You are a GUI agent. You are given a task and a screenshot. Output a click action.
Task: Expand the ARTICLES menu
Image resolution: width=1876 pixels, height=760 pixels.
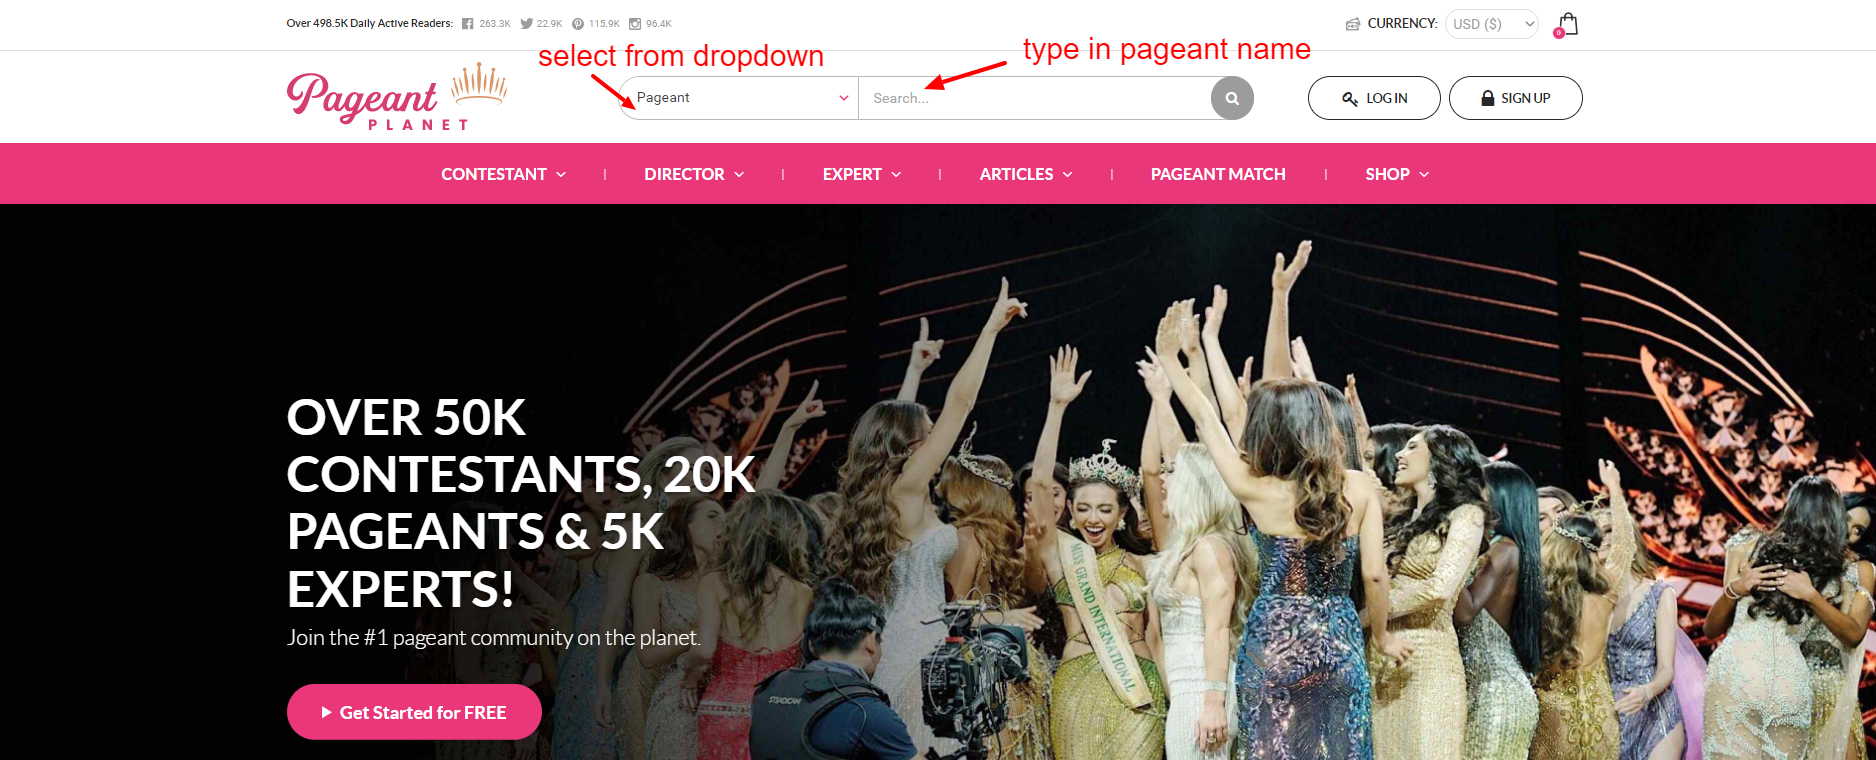pyautogui.click(x=1026, y=174)
